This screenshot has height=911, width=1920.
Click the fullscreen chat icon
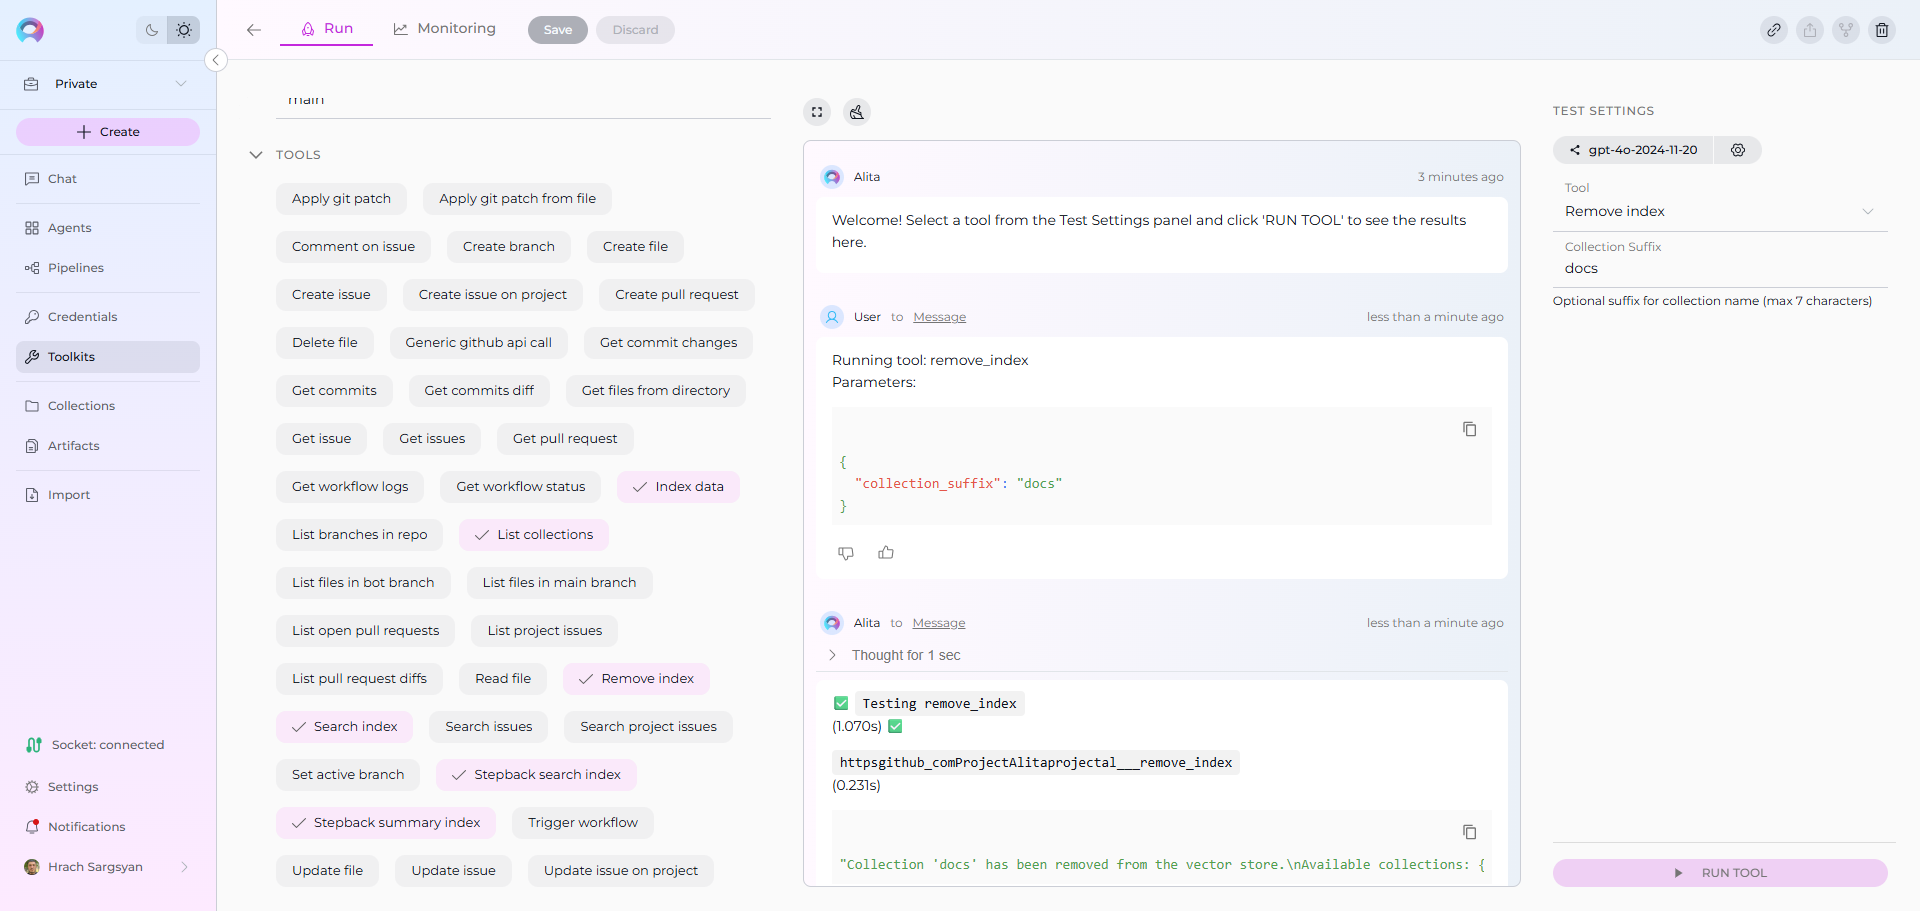pyautogui.click(x=817, y=112)
